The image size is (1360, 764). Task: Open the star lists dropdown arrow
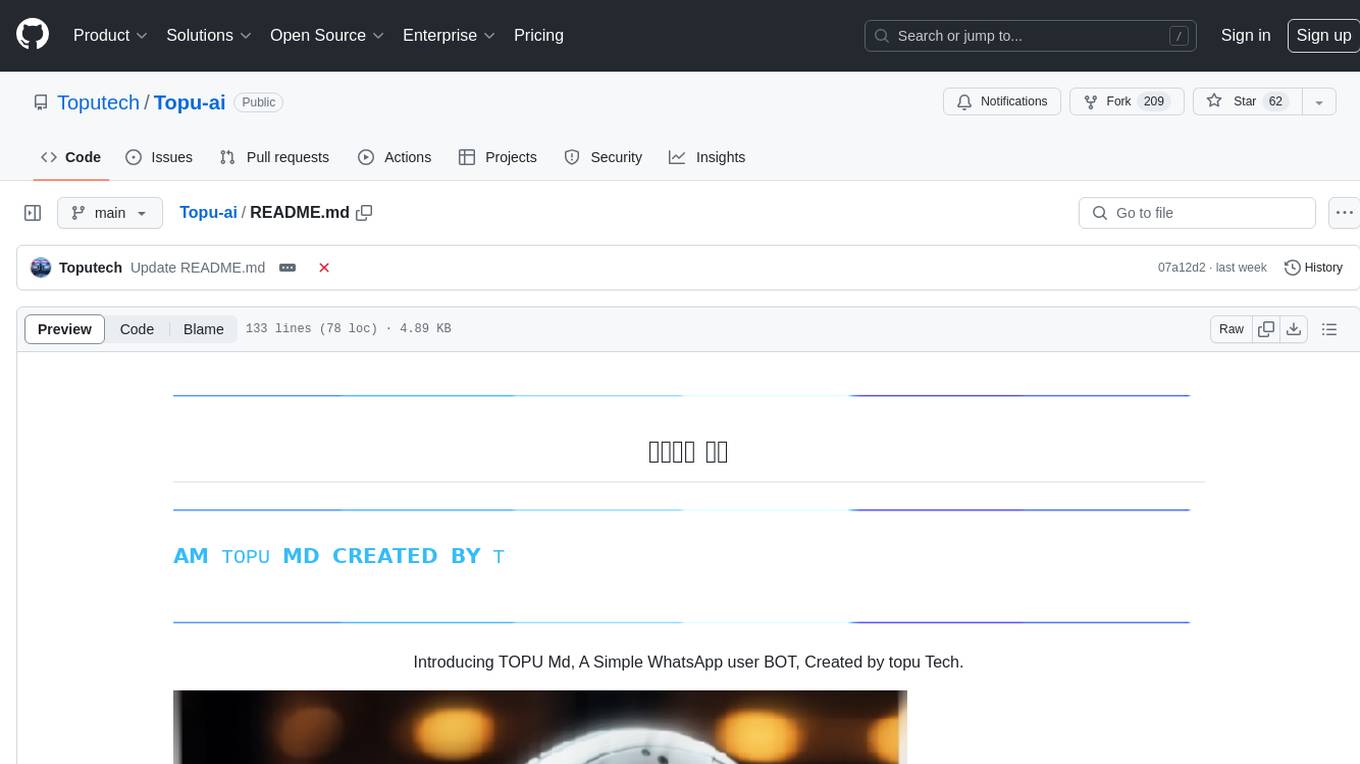click(x=1319, y=101)
